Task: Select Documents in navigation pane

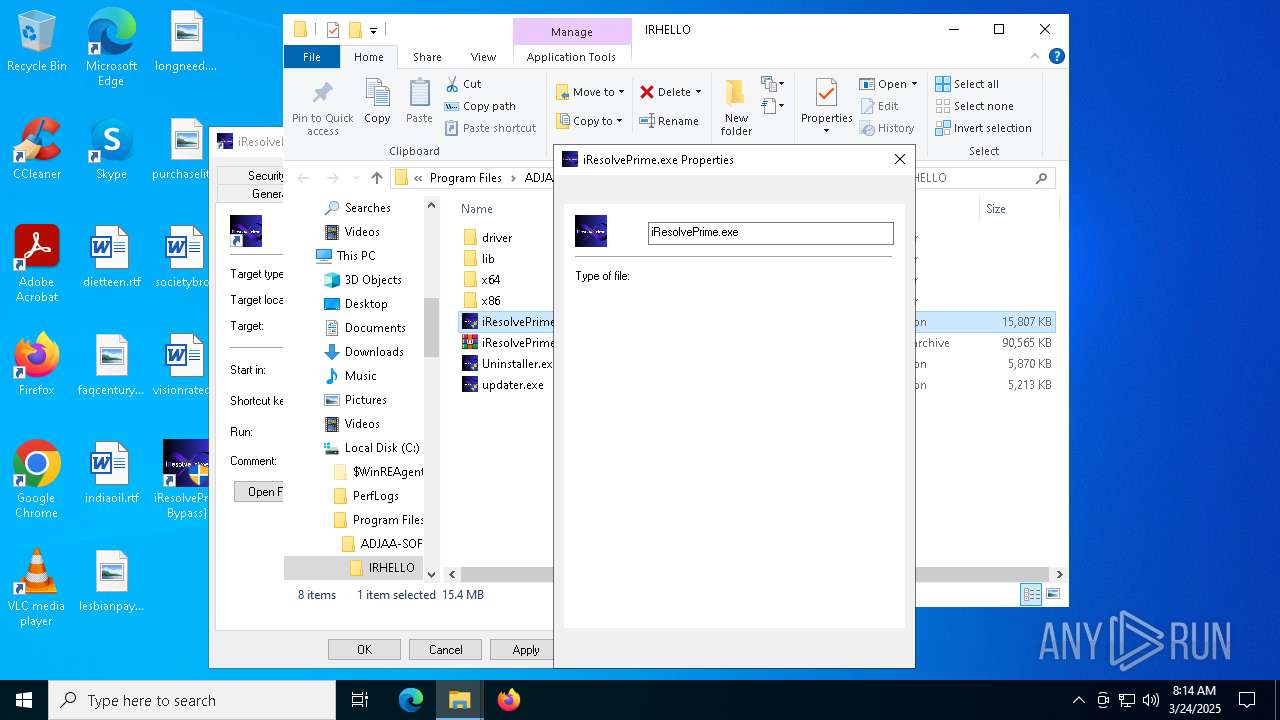Action: click(x=375, y=328)
